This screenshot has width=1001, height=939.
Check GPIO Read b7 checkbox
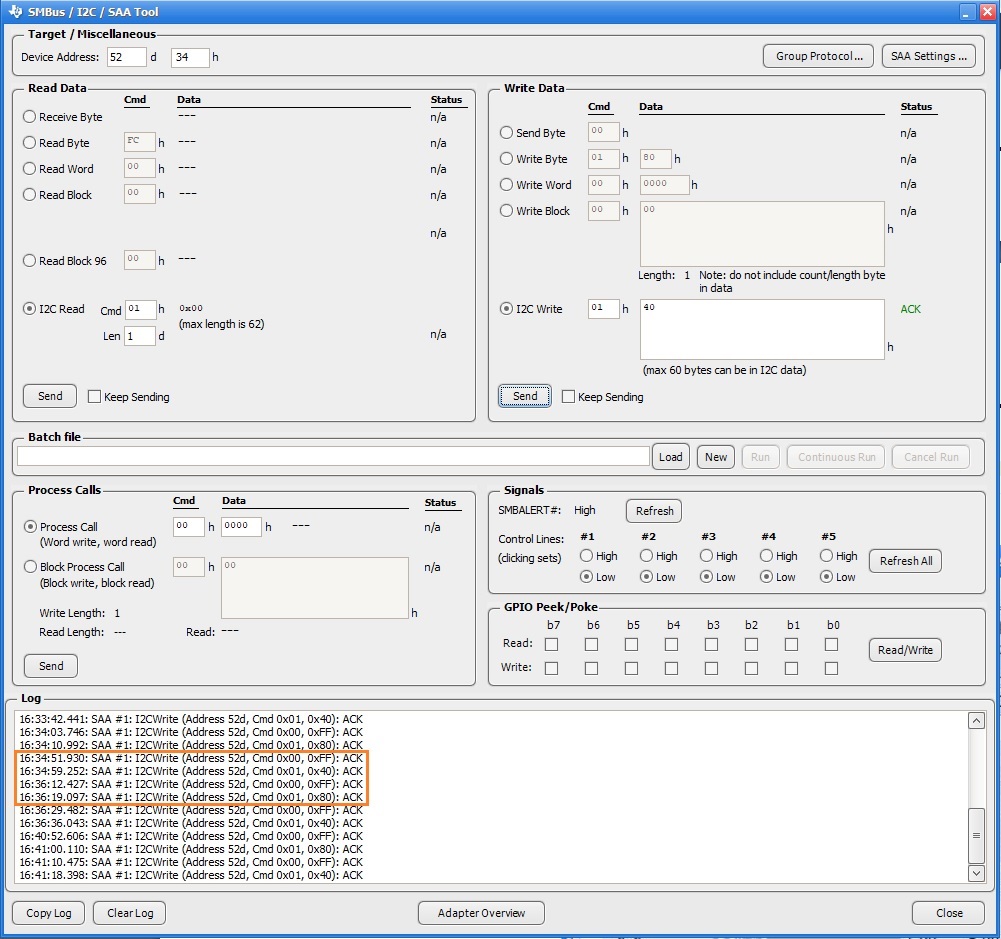tap(552, 644)
